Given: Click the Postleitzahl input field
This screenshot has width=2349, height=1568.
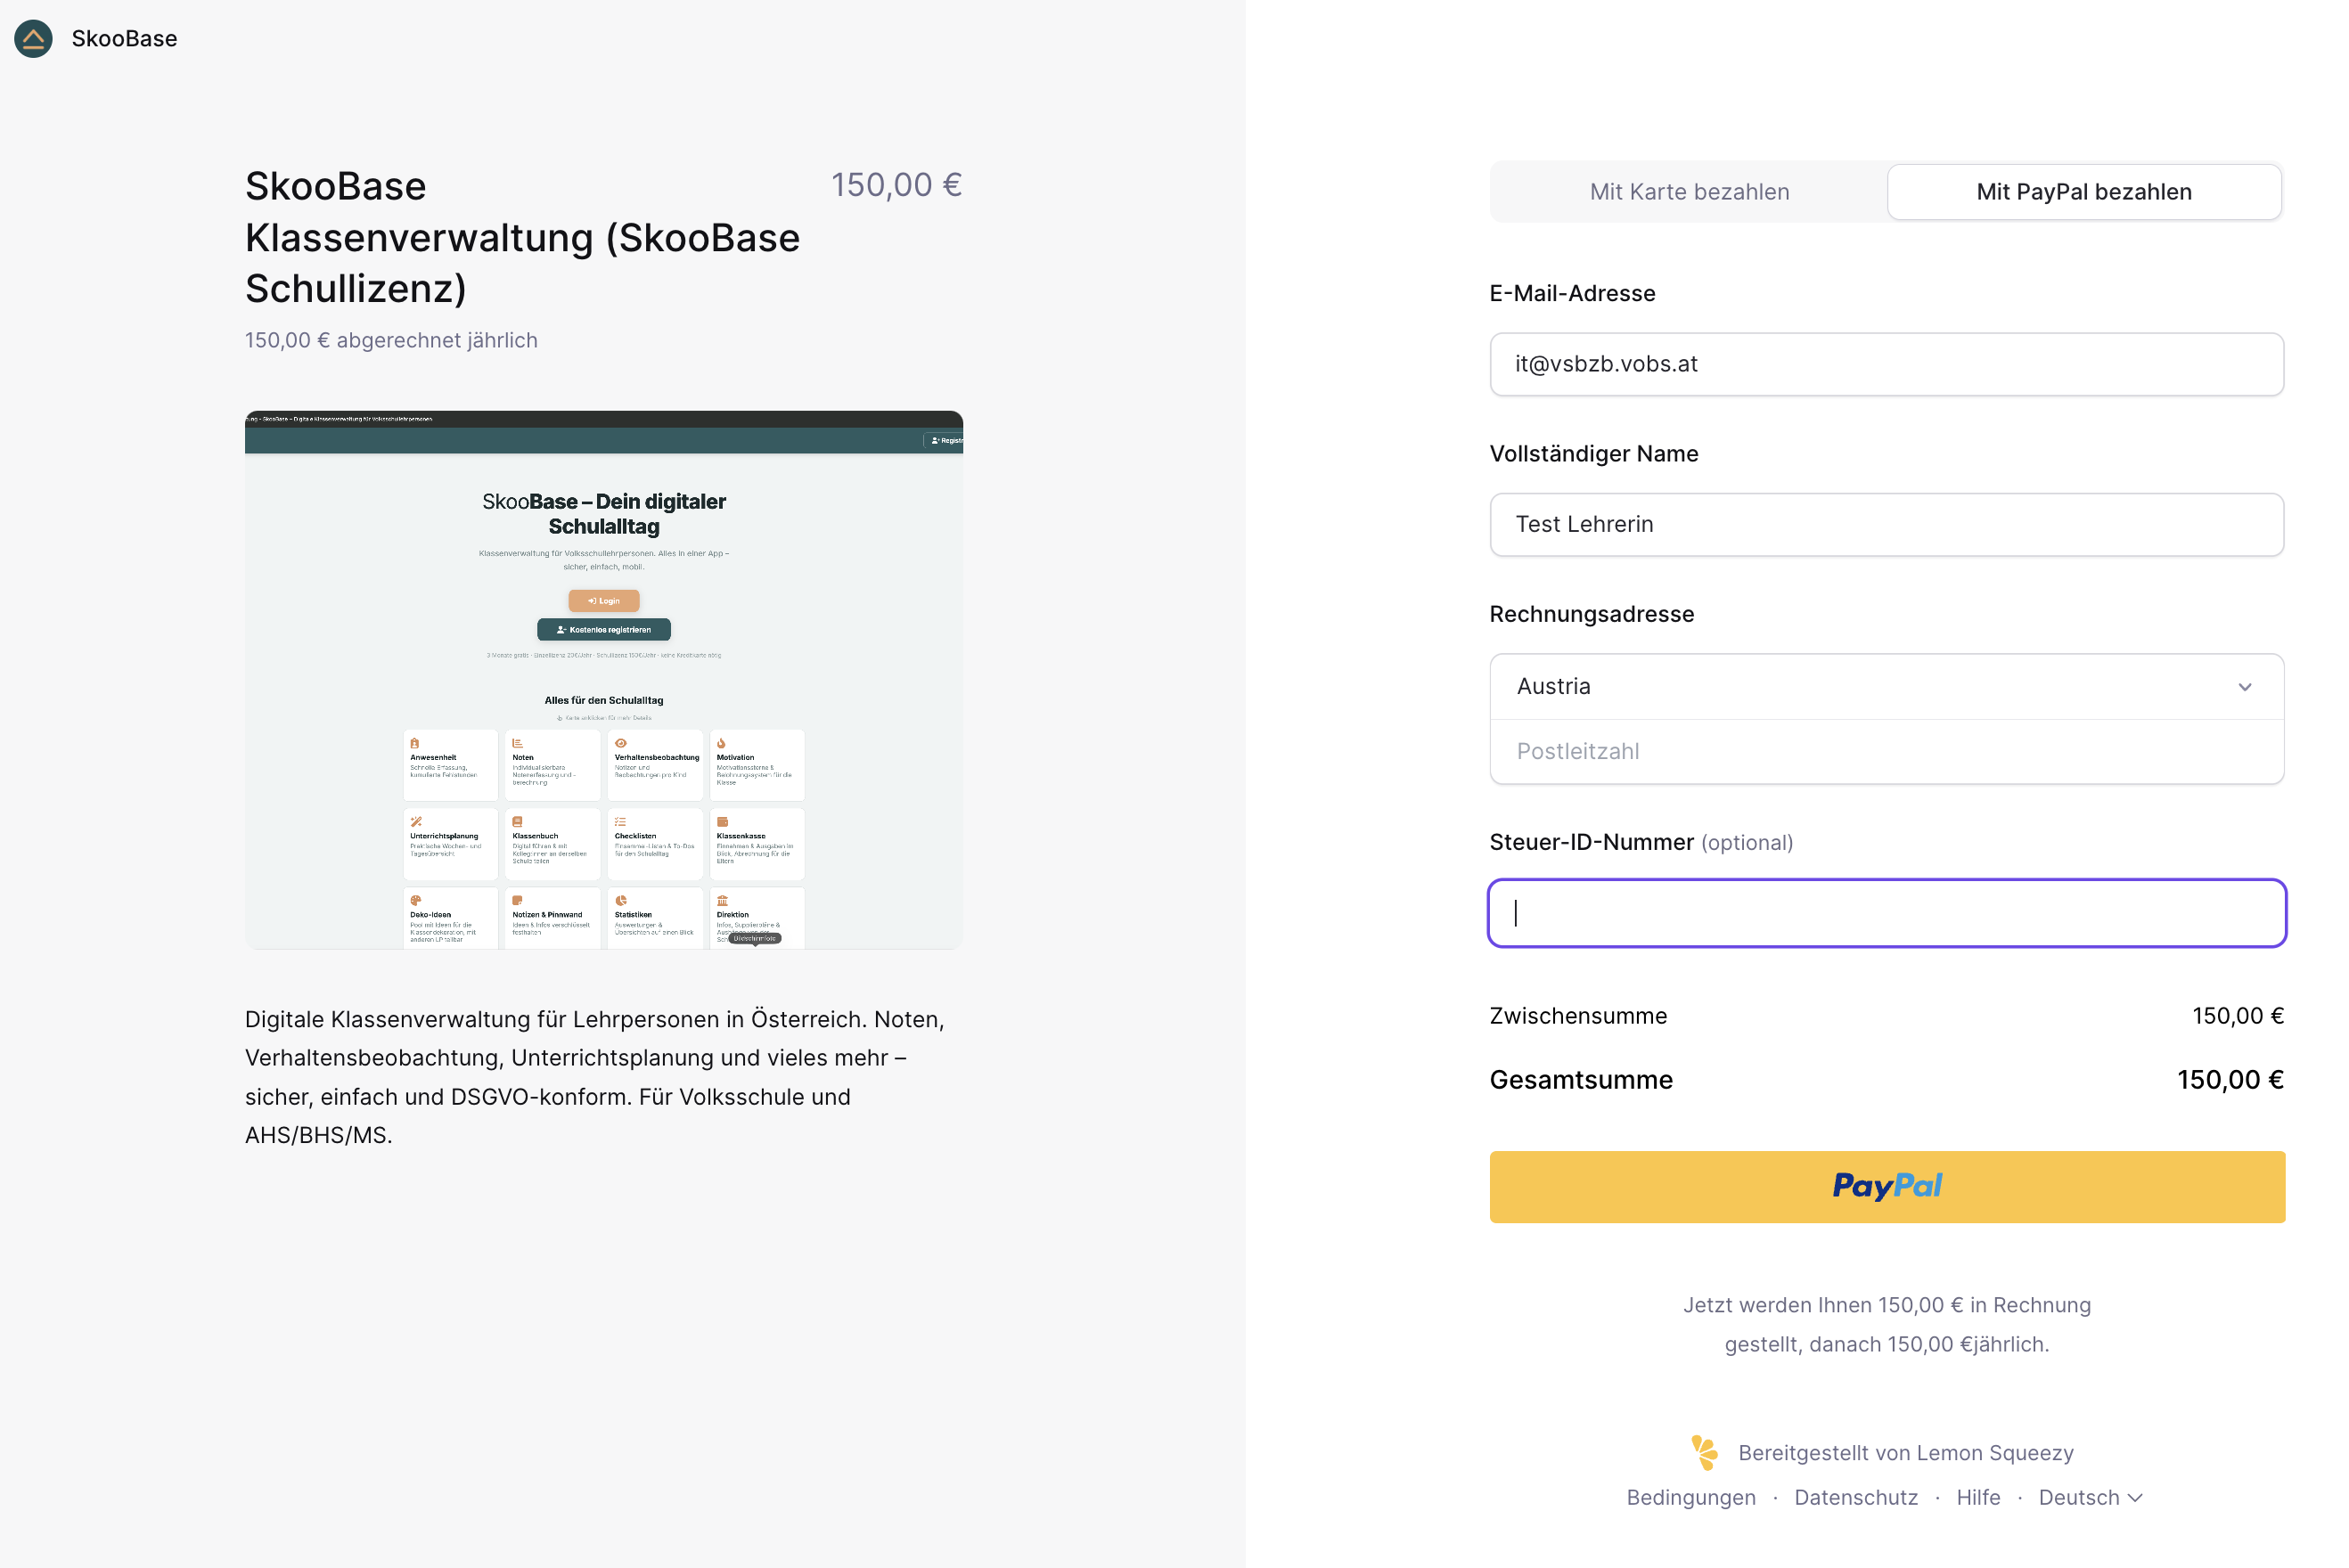Looking at the screenshot, I should tap(1886, 751).
